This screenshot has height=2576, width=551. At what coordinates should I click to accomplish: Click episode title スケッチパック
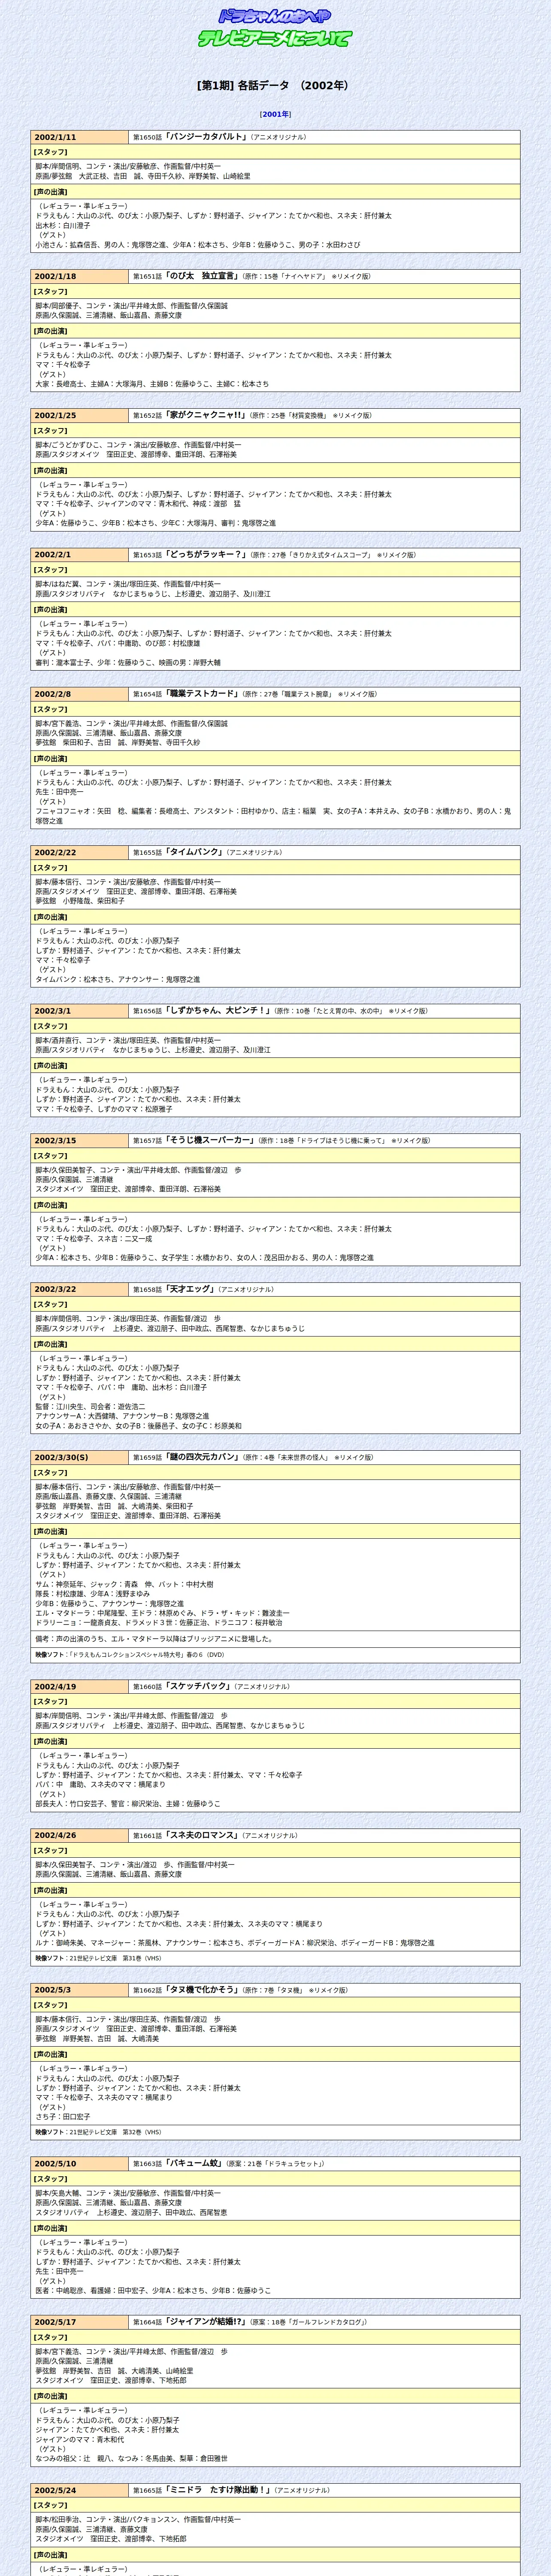pyautogui.click(x=197, y=1686)
